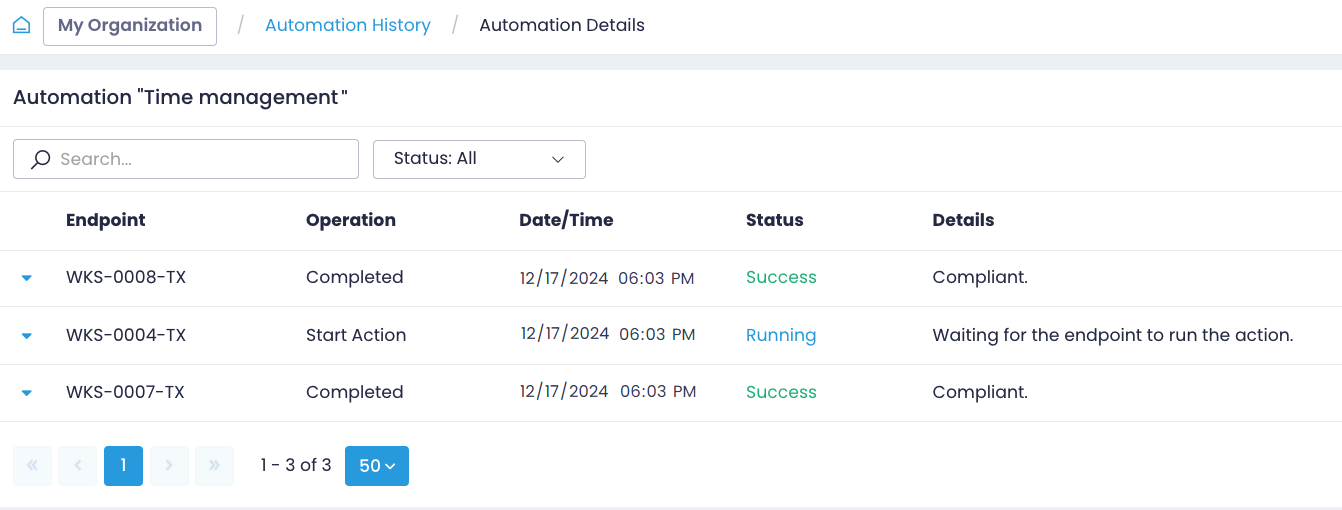Screen dimensions: 1342x510
Task: Go to last page of results
Action: [214, 466]
